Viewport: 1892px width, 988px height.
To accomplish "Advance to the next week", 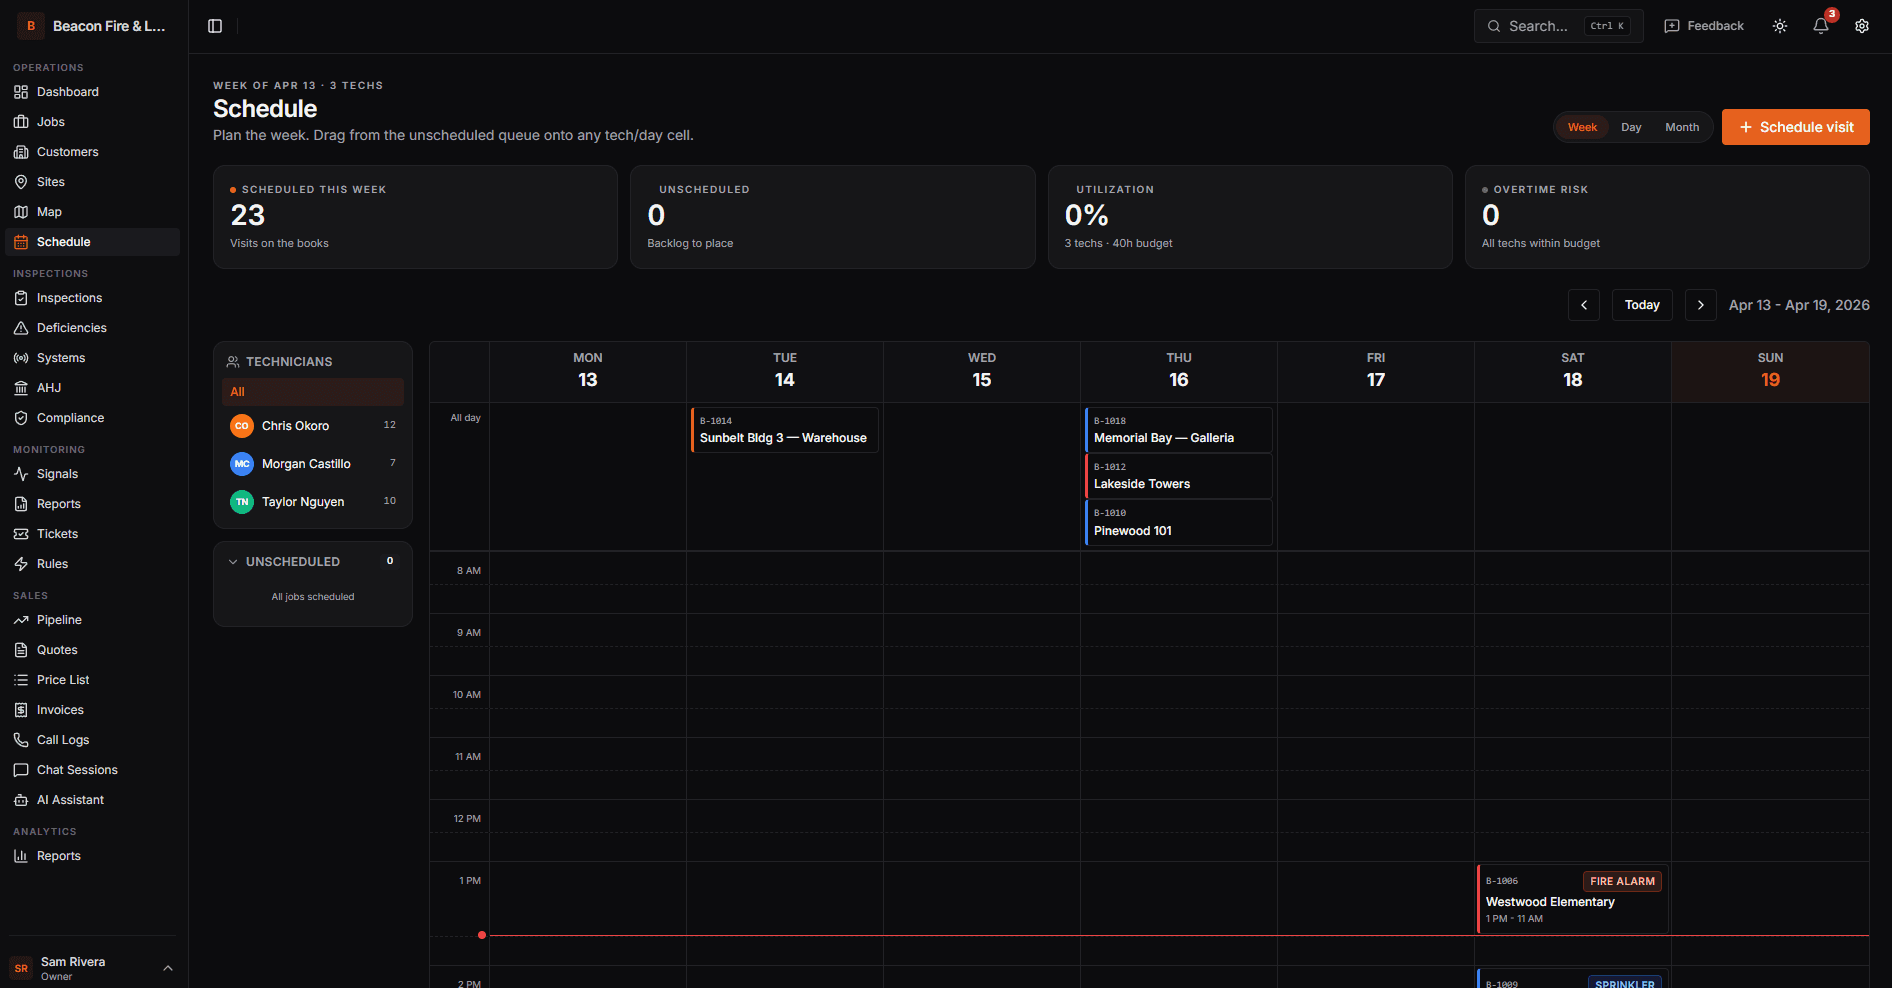I will (x=1700, y=305).
